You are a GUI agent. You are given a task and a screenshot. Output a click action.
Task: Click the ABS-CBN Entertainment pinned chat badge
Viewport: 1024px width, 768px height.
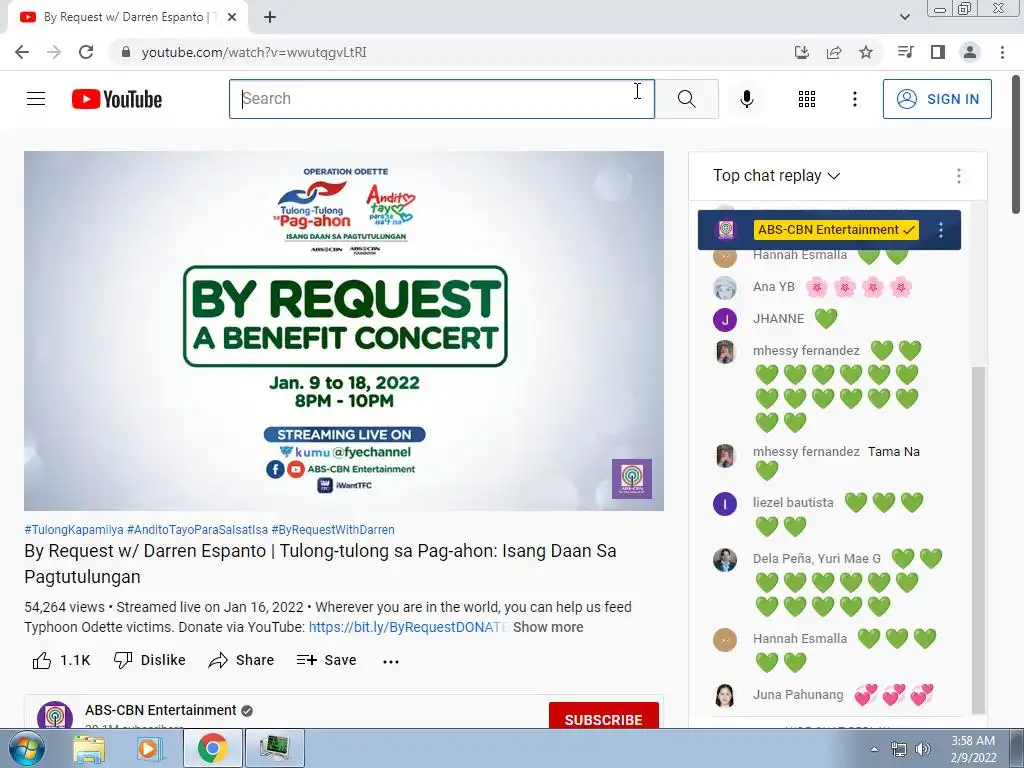point(836,230)
